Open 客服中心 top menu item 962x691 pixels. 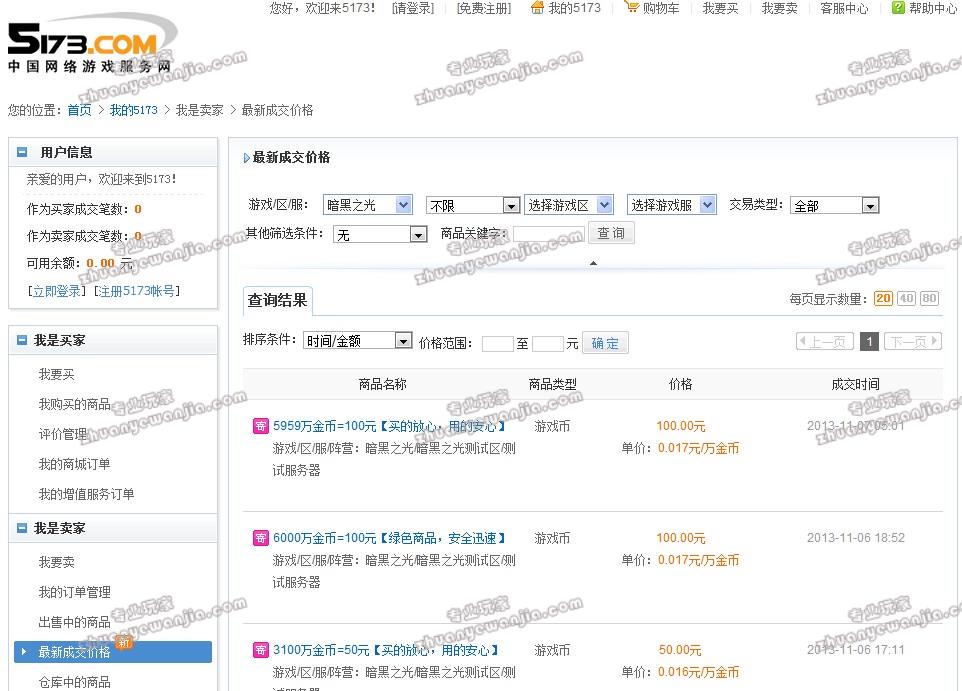[x=844, y=8]
